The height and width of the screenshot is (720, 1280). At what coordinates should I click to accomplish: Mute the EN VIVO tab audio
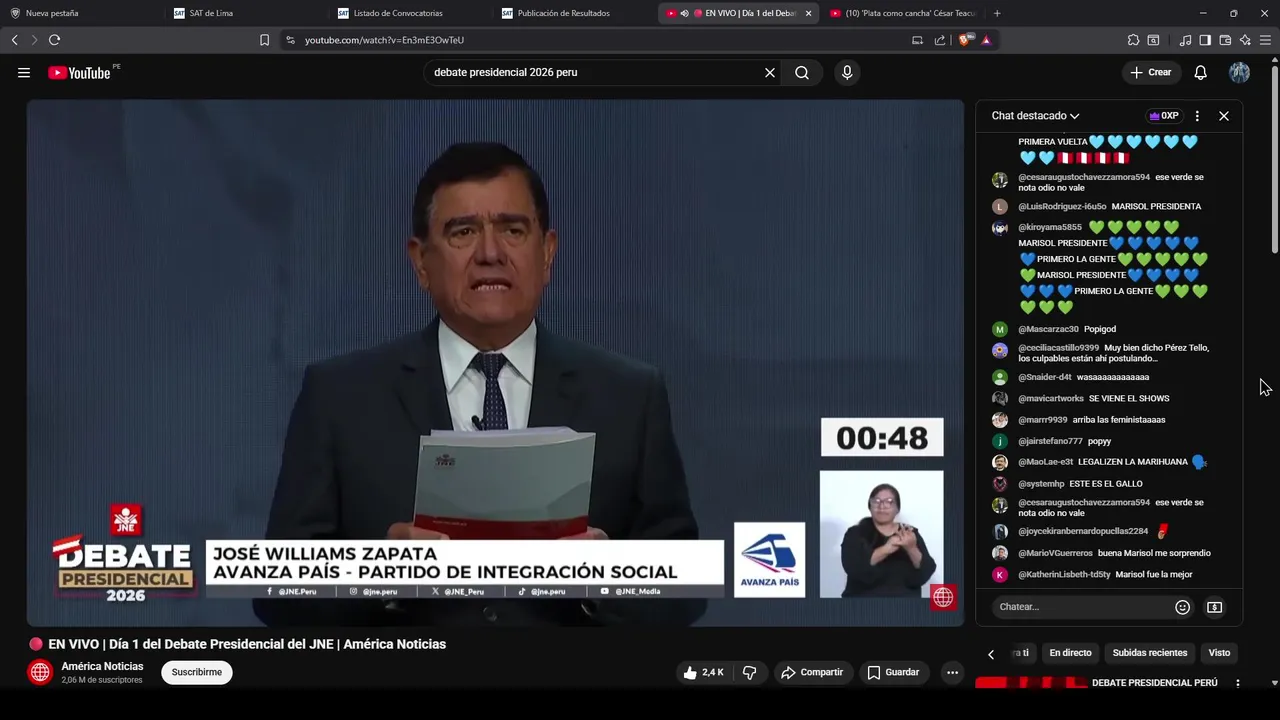[684, 13]
